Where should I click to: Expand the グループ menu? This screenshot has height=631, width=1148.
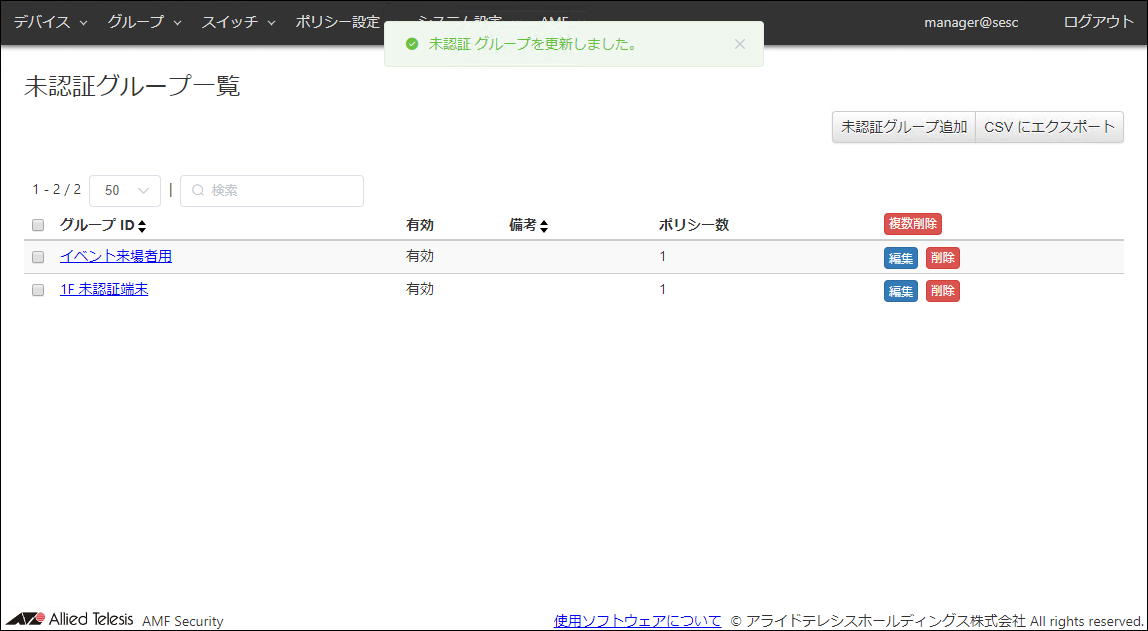(x=144, y=22)
